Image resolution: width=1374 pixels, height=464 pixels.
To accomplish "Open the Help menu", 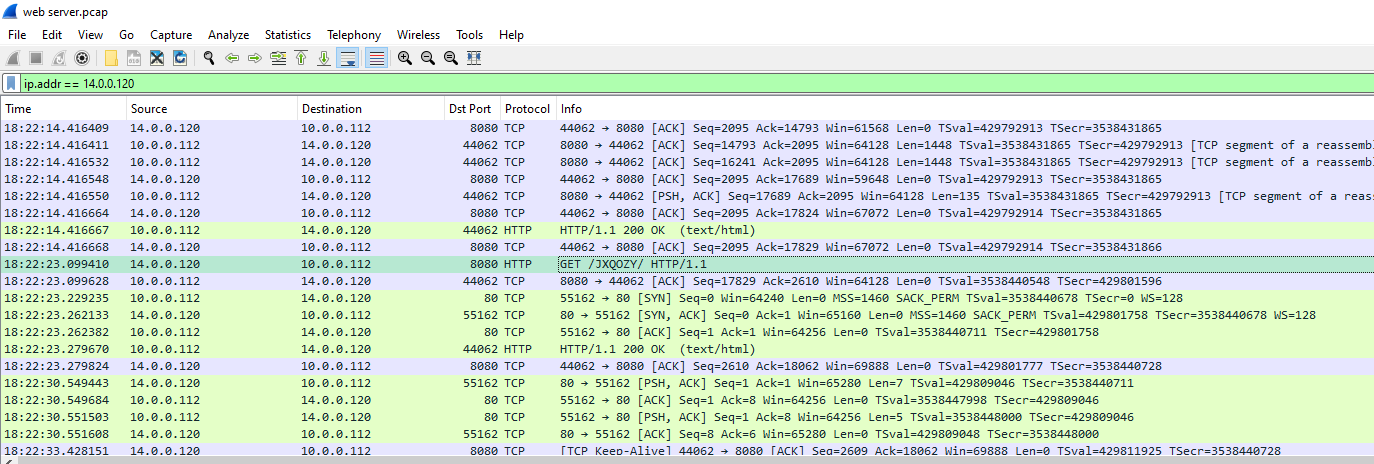I will pyautogui.click(x=511, y=35).
